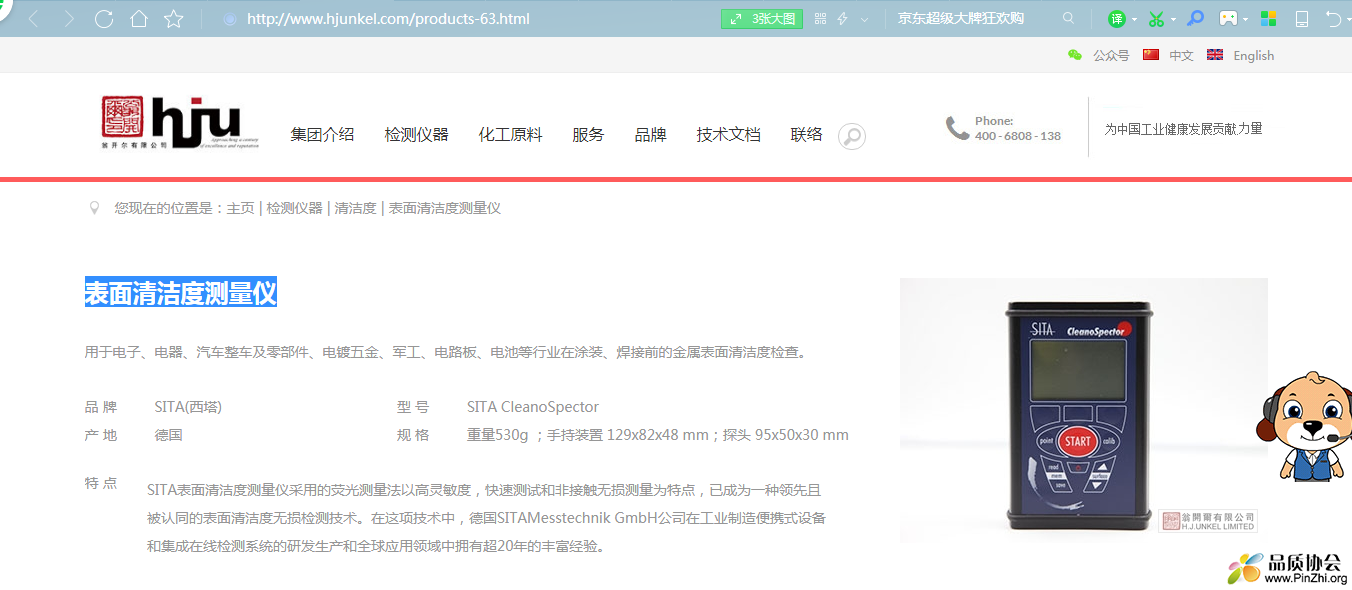
Task: Open the game controller extension icon
Action: 1228,19
